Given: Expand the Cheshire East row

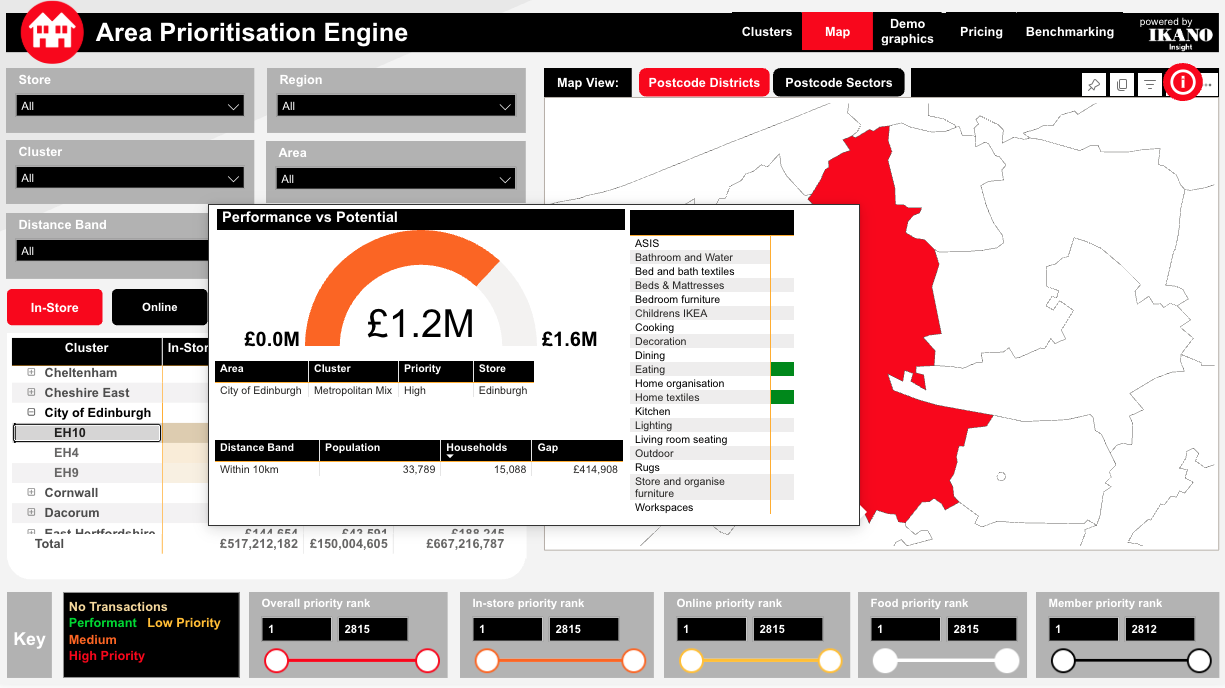Looking at the screenshot, I should 32,392.
